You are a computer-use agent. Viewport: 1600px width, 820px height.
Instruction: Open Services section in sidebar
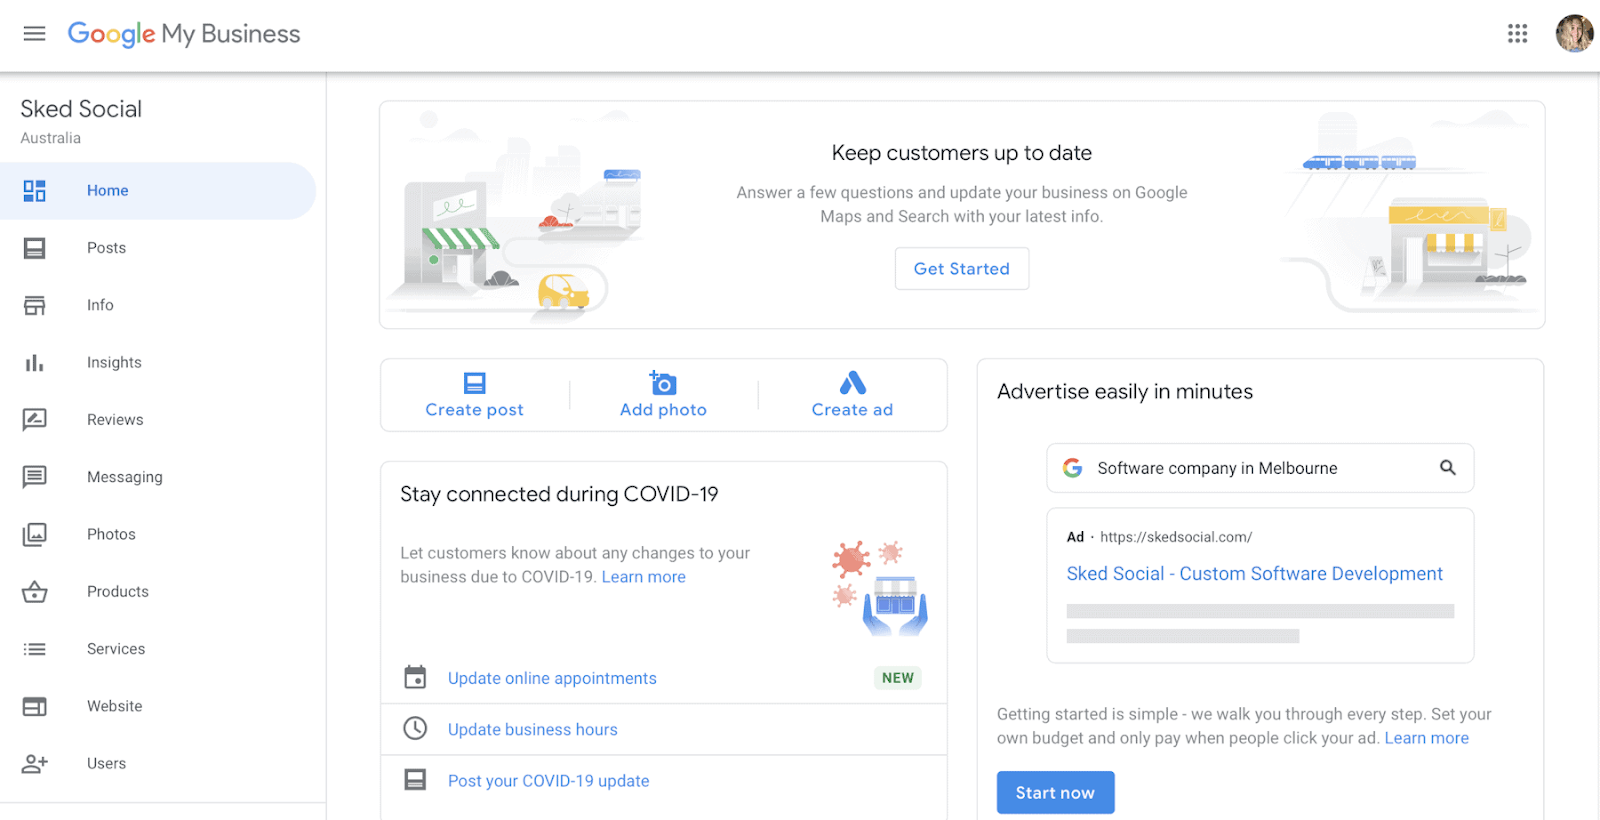pos(158,649)
